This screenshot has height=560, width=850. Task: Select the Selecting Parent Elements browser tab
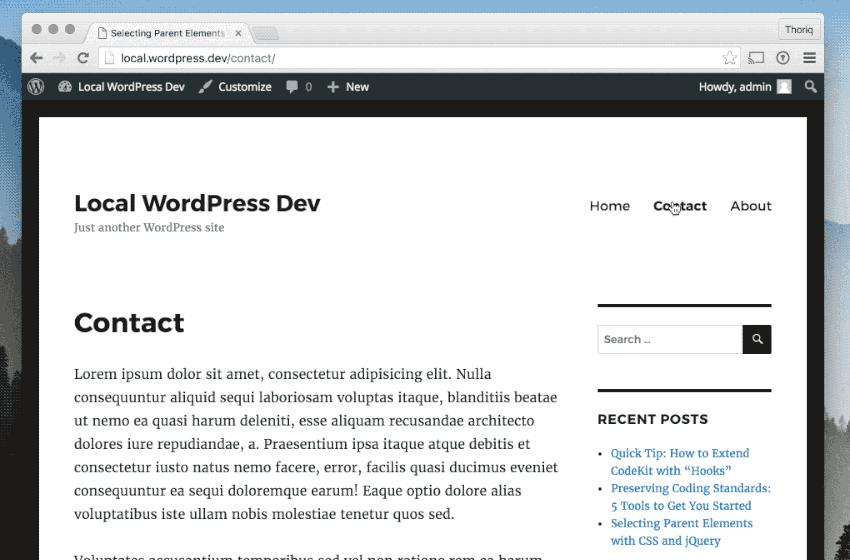coord(168,33)
